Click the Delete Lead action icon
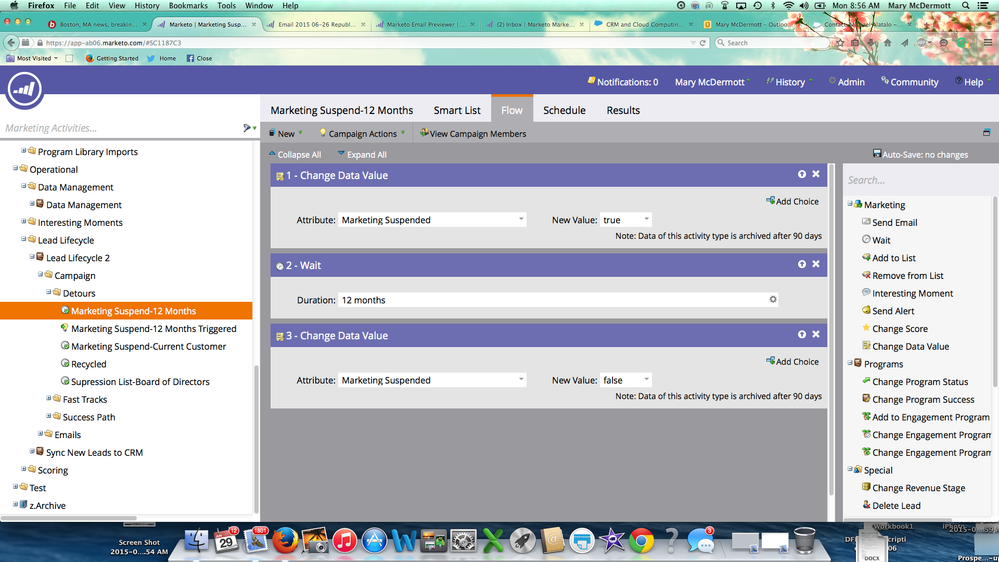The height and width of the screenshot is (562, 999). tap(866, 505)
